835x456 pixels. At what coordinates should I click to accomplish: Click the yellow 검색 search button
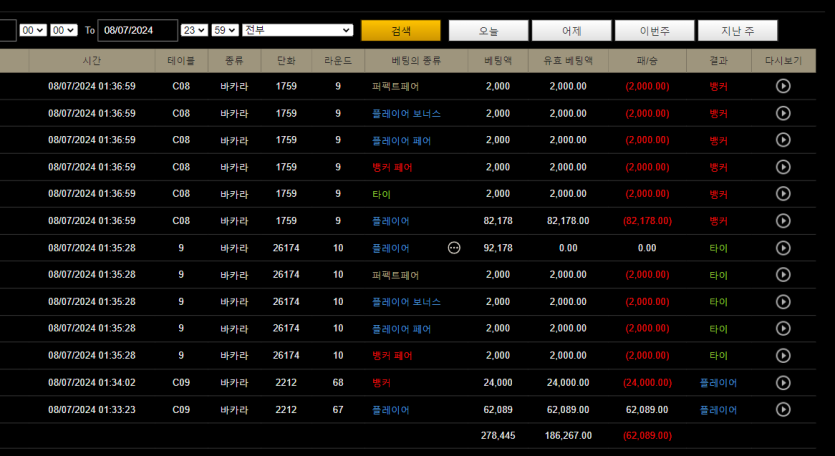click(x=401, y=30)
